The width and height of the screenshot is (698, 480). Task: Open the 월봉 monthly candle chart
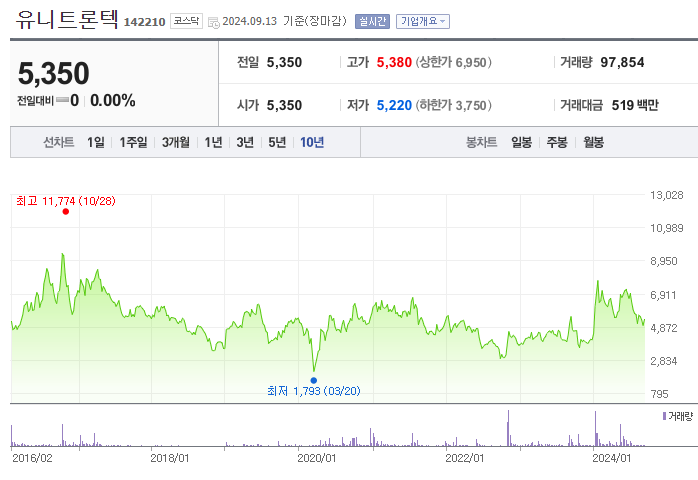pos(593,142)
